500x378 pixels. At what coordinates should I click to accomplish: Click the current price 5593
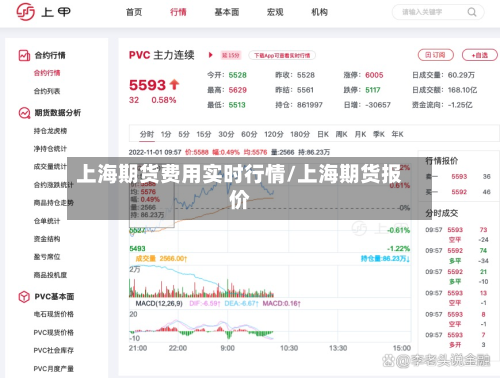[147, 85]
